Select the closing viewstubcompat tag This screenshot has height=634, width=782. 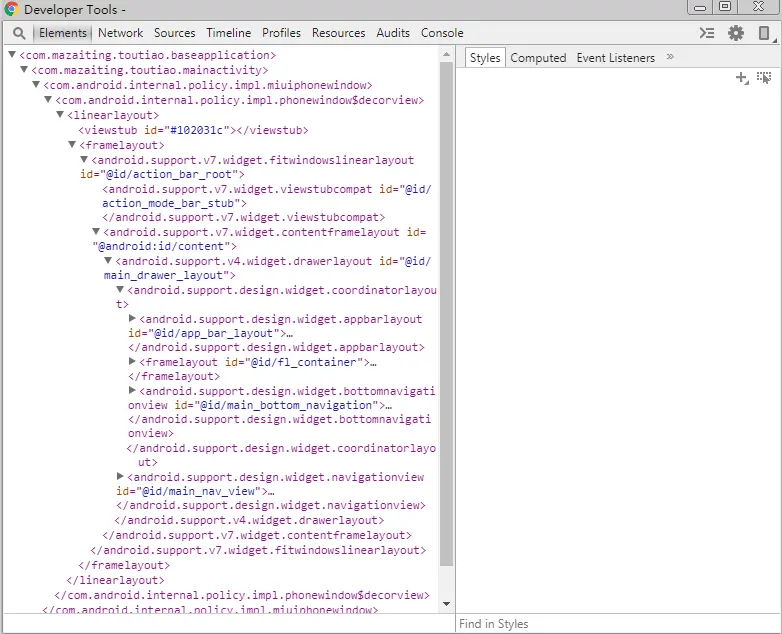click(243, 217)
